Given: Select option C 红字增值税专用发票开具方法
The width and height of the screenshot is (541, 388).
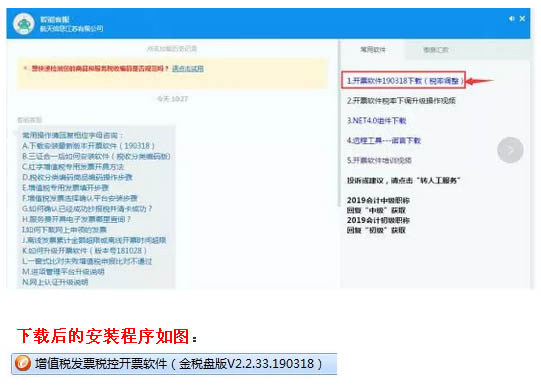Looking at the screenshot, I should click(73, 167).
